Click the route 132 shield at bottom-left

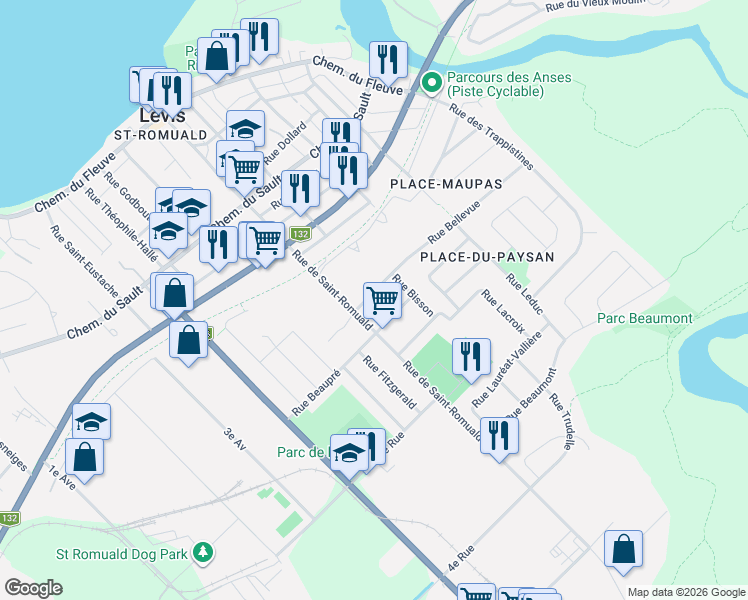[9, 518]
